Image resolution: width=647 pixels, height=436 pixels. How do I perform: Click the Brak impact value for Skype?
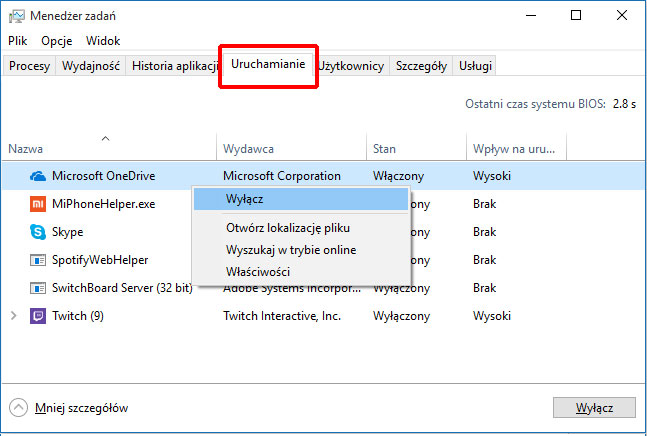pyautogui.click(x=484, y=232)
